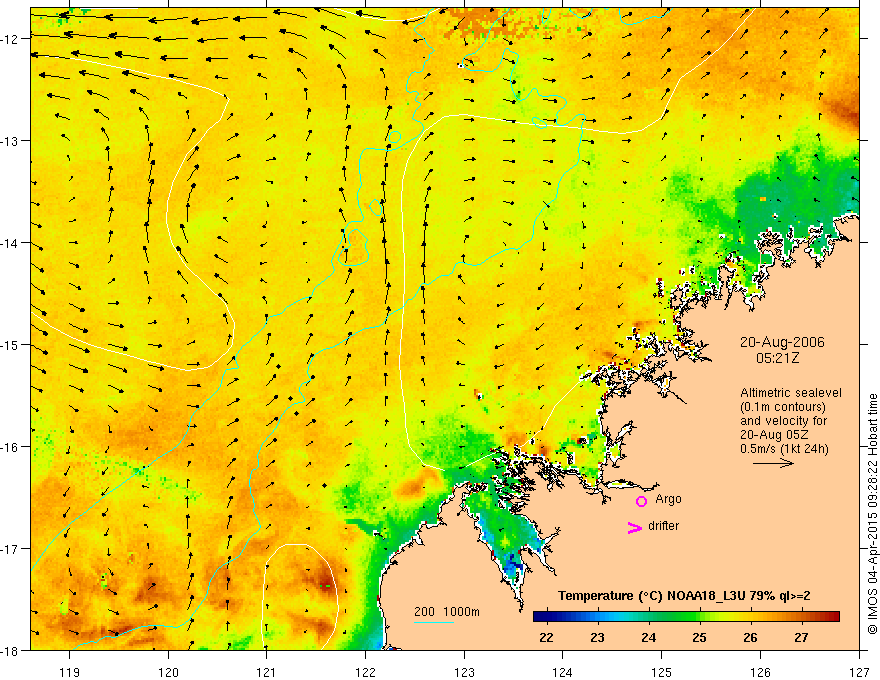The image size is (880, 680).
Task: Click the colorbar tick label 27
Action: (801, 637)
